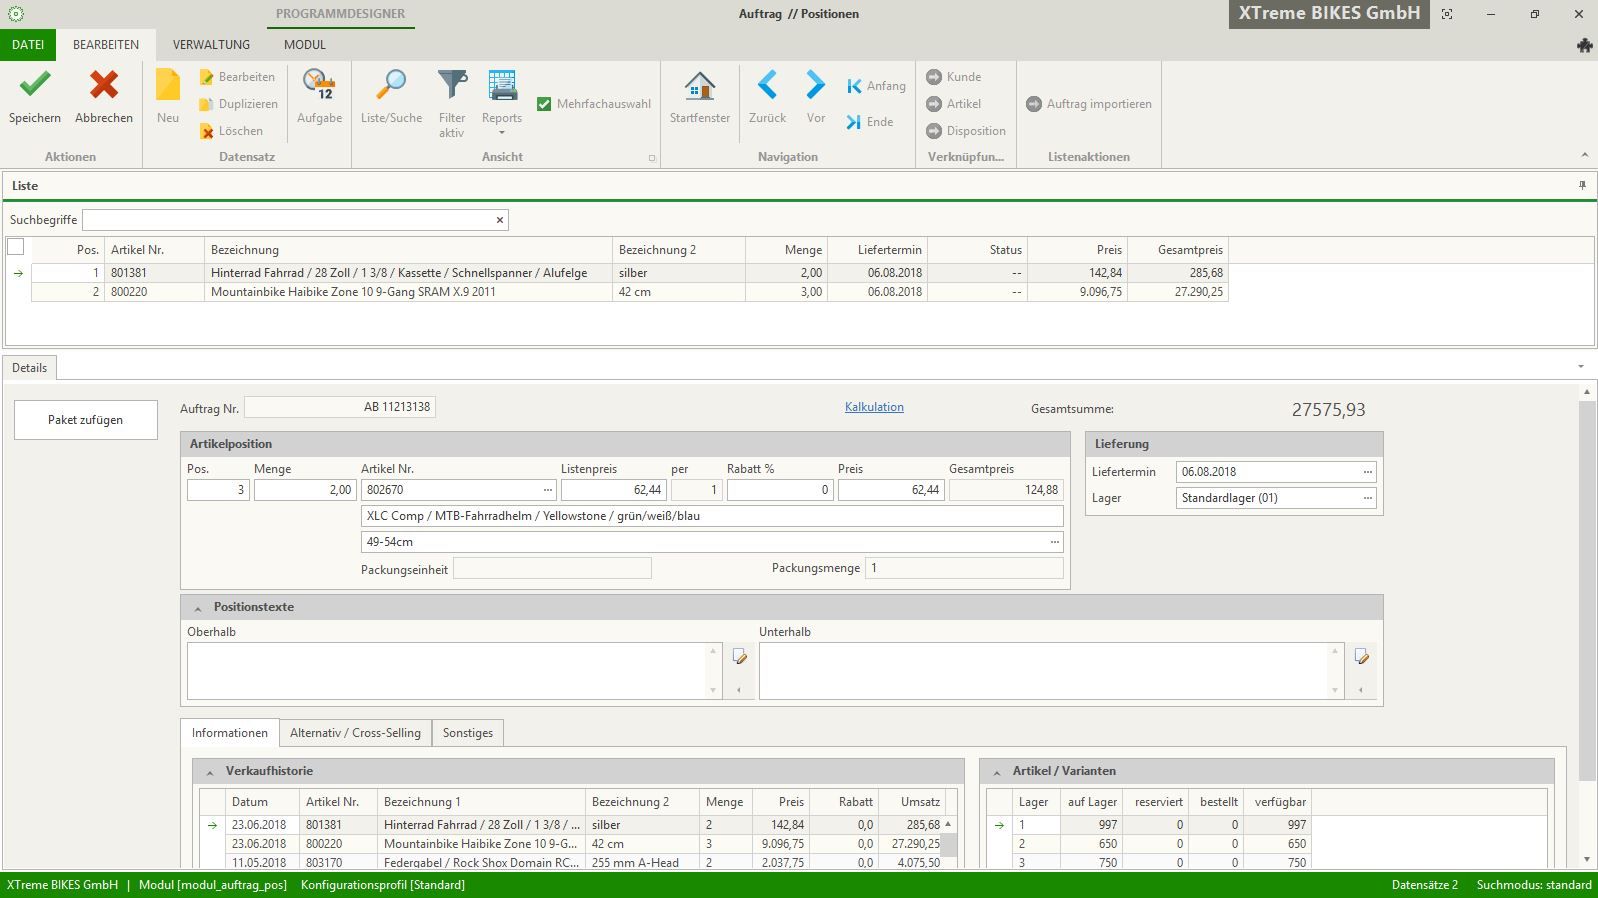Open the Kalkulation link
The height and width of the screenshot is (898, 1598).
[x=874, y=407]
